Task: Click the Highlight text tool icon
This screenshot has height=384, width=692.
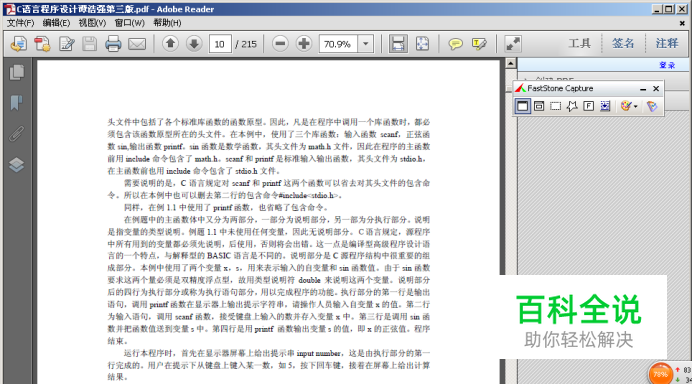Action: click(x=479, y=44)
